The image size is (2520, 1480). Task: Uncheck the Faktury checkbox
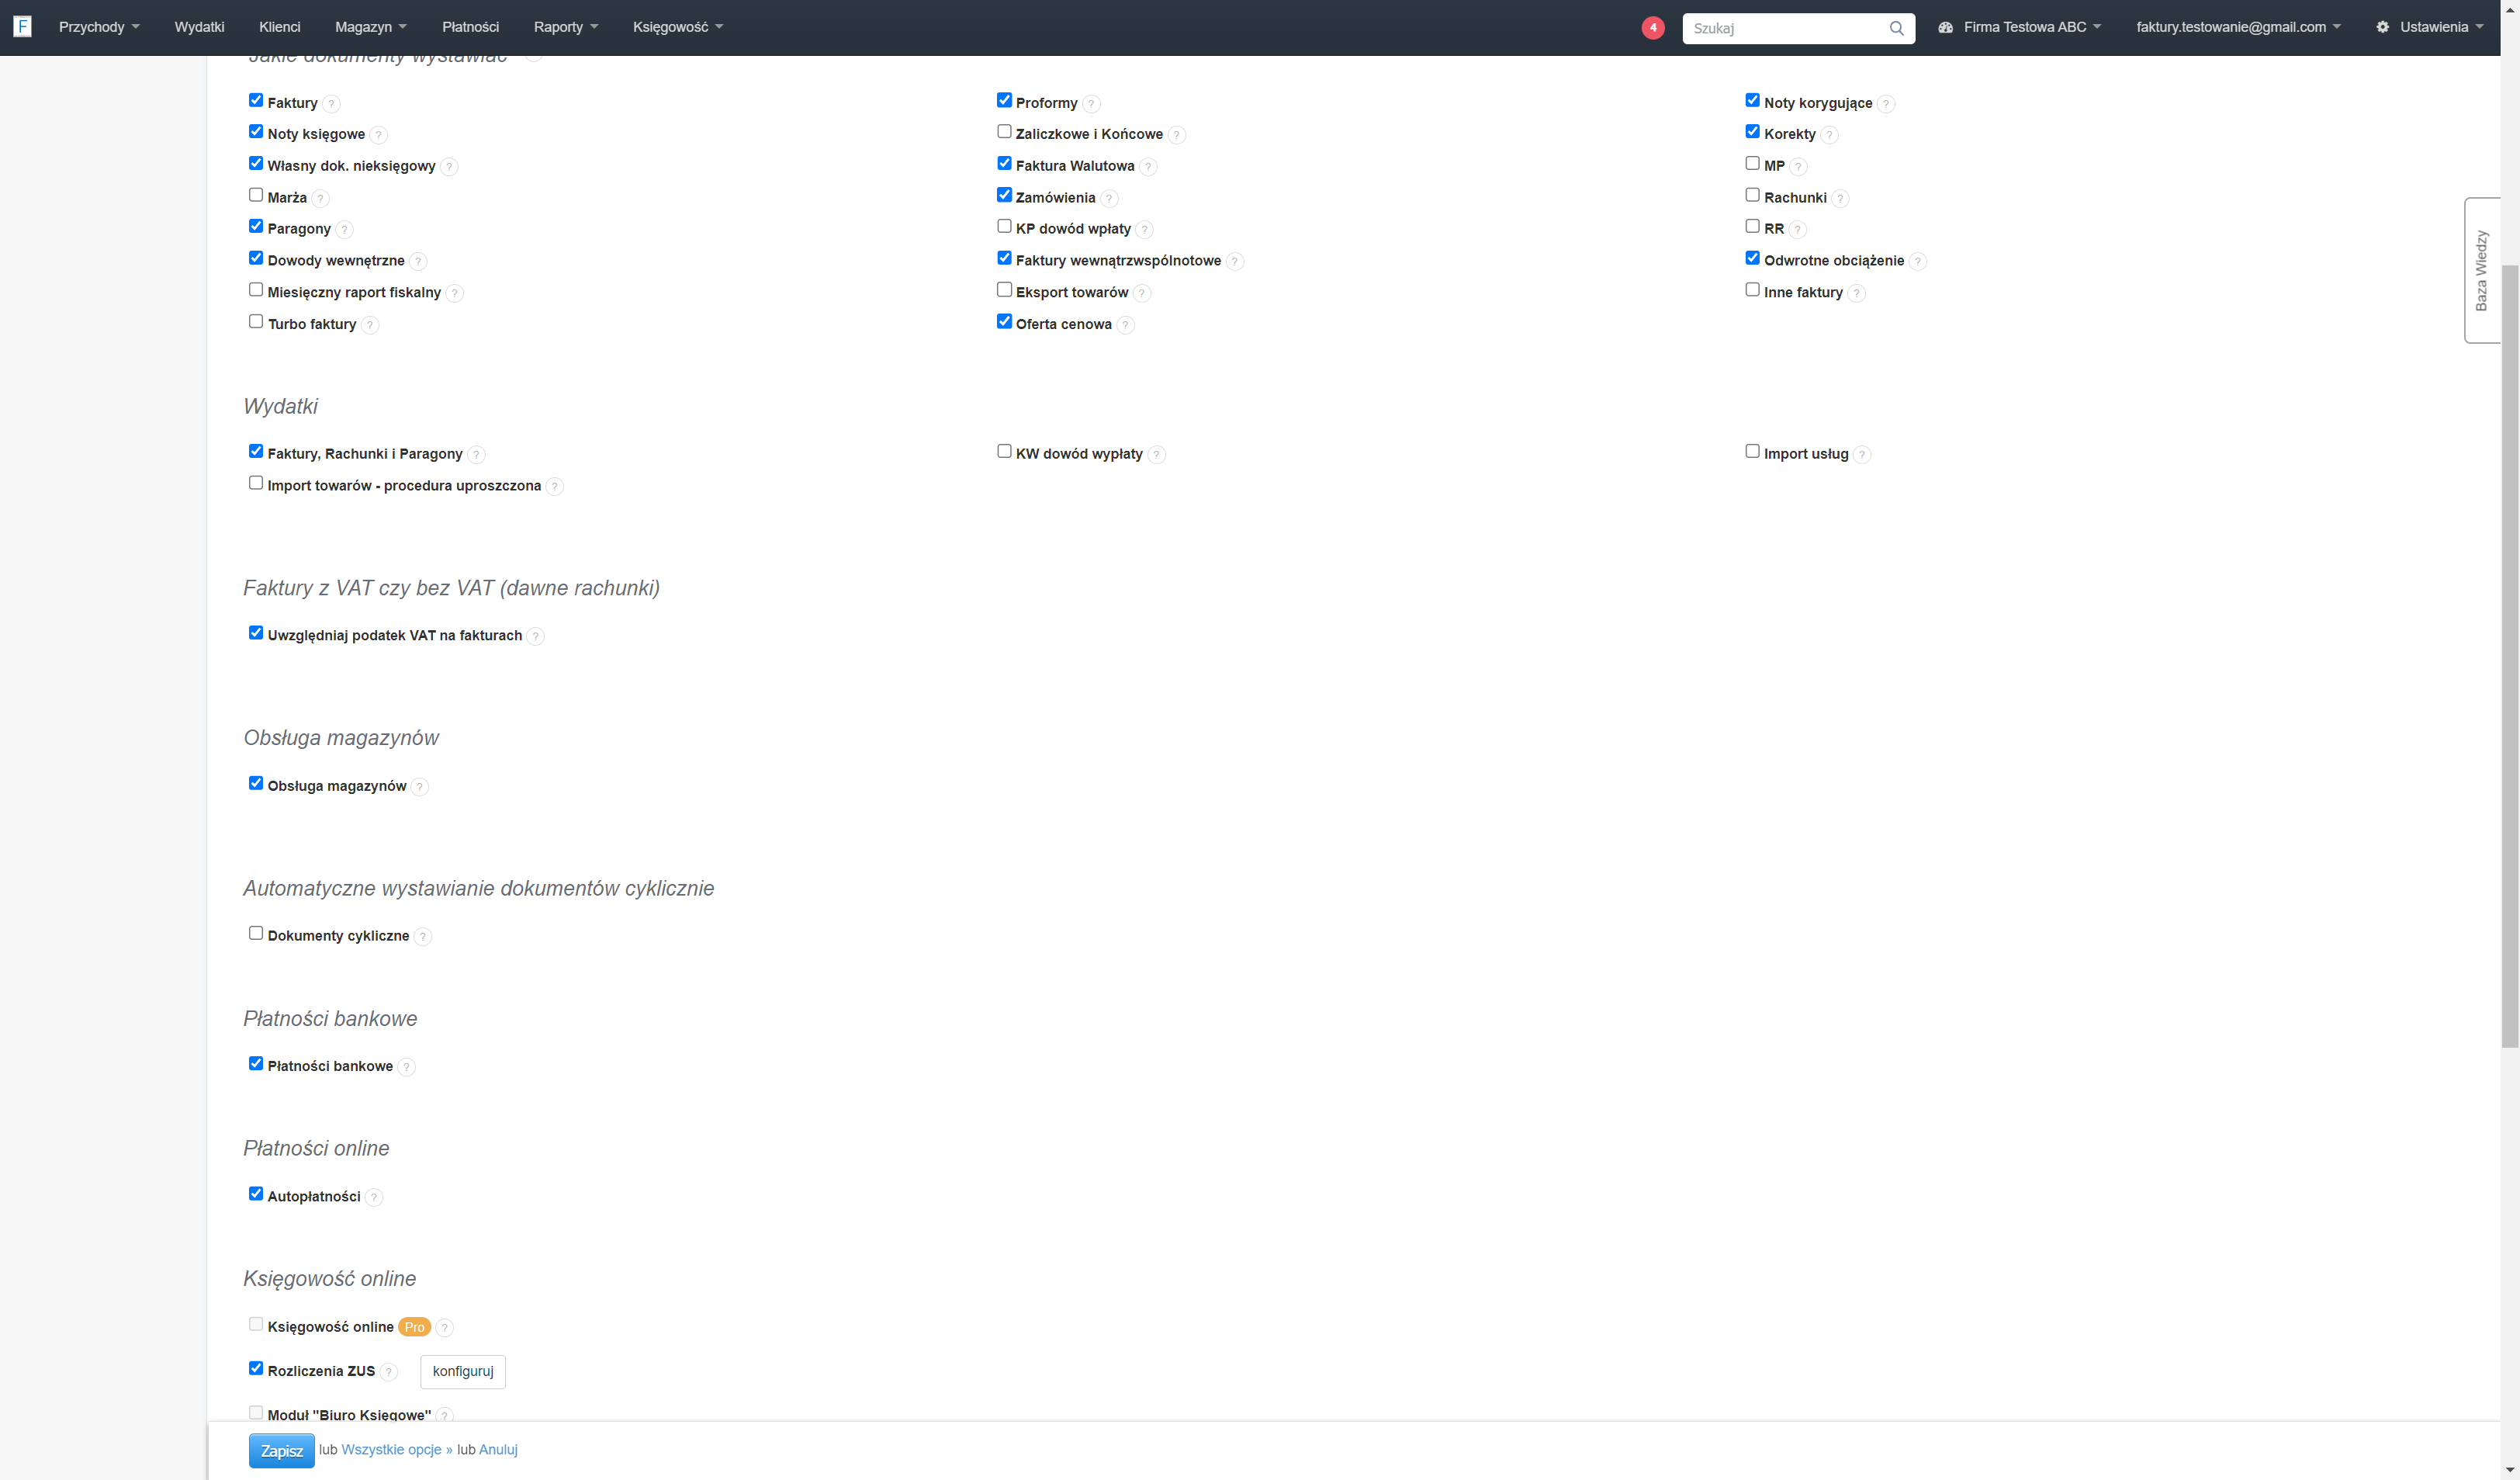click(256, 100)
